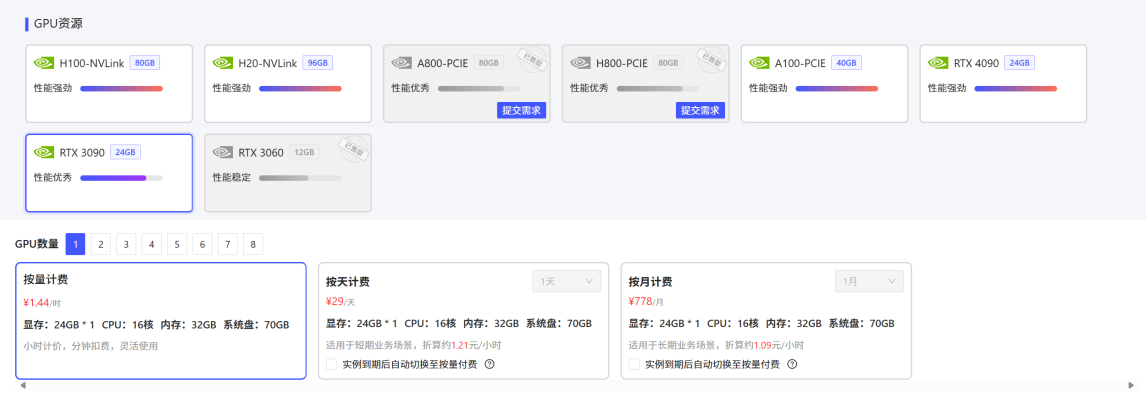Click 提交需求 on the H800-PCIE card
Image resolution: width=1146 pixels, height=394 pixels.
tap(701, 110)
